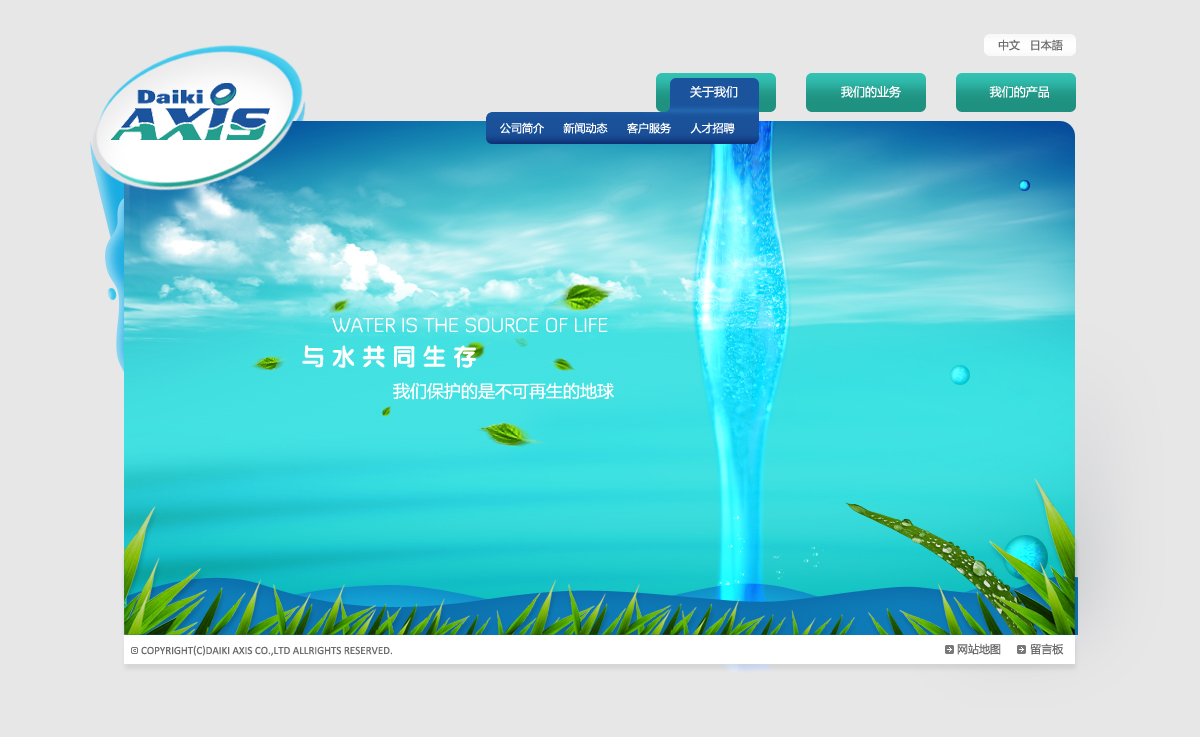Open 人才招聘 in the submenu
The width and height of the screenshot is (1200, 737).
[712, 129]
